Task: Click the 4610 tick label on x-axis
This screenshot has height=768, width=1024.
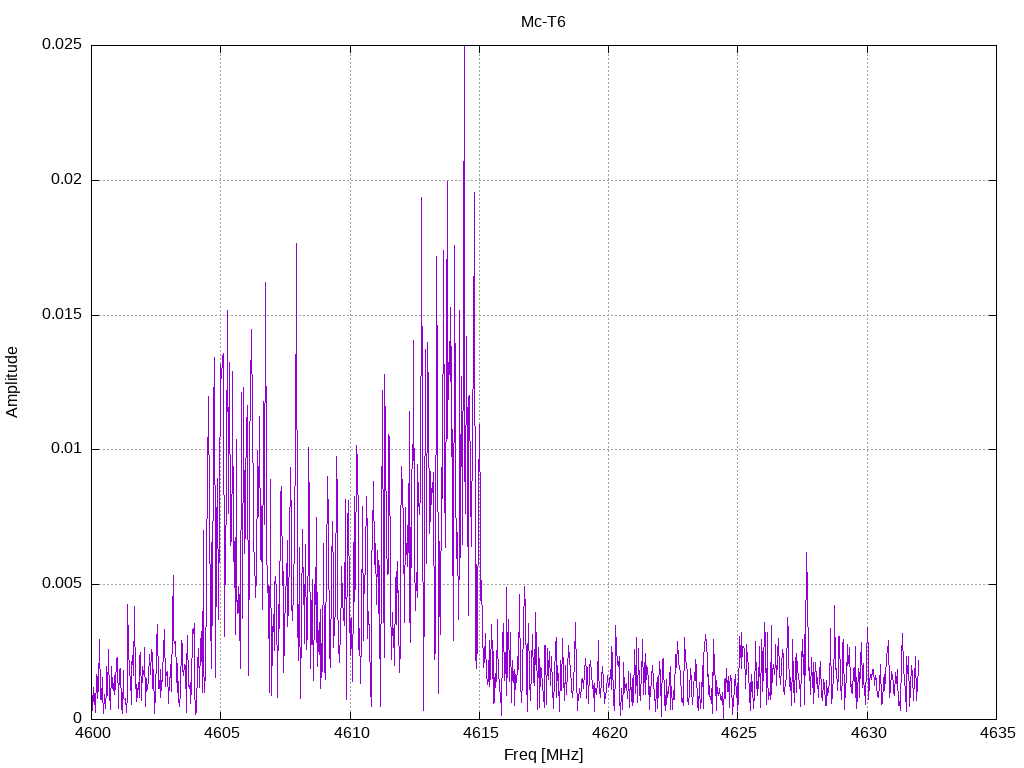Action: click(350, 732)
